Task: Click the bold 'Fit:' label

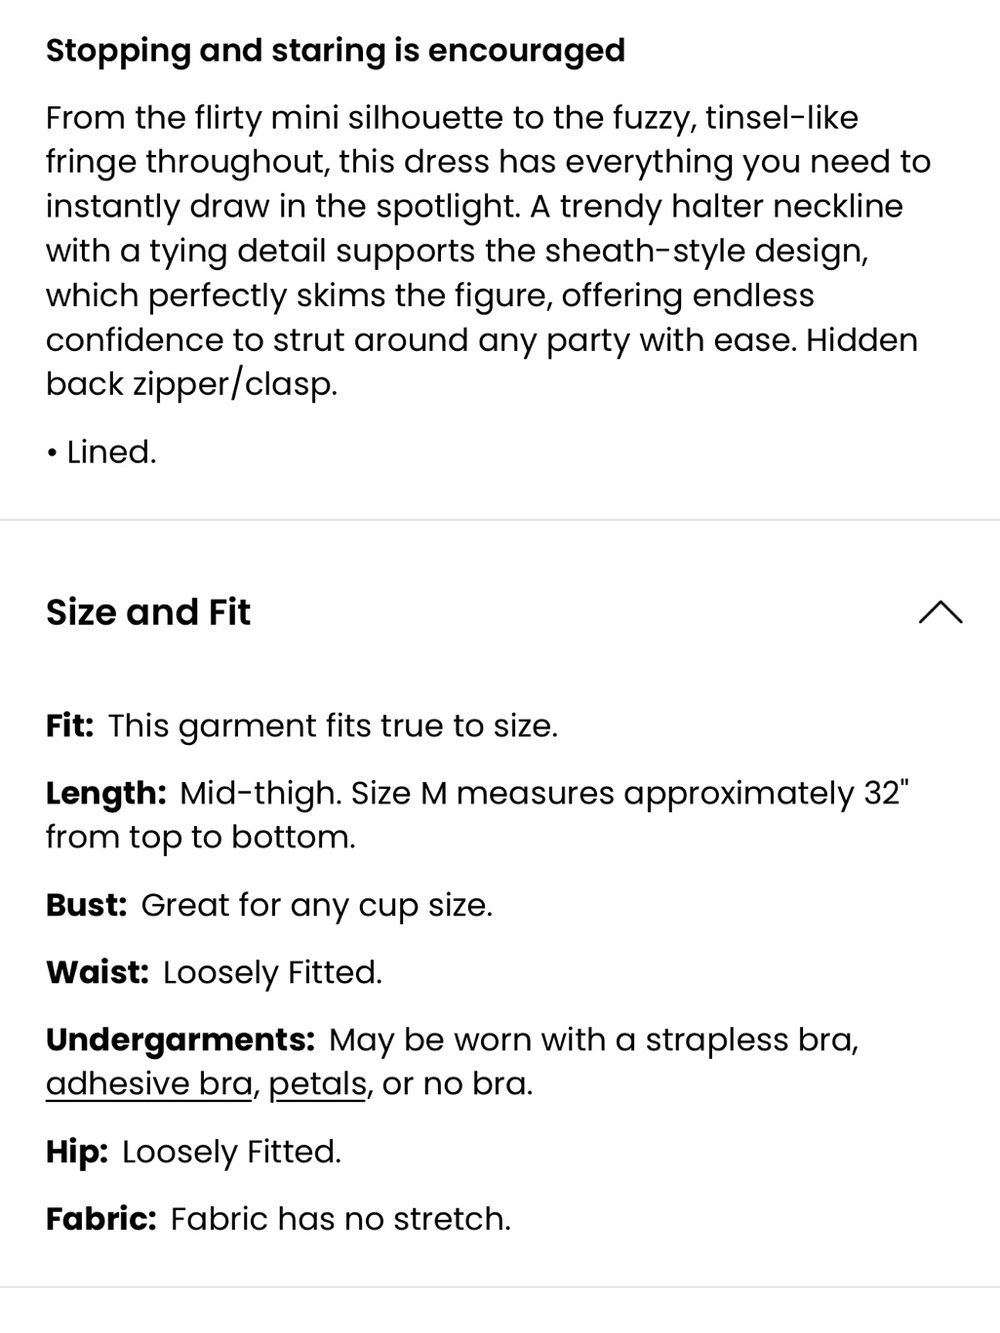Action: (70, 725)
